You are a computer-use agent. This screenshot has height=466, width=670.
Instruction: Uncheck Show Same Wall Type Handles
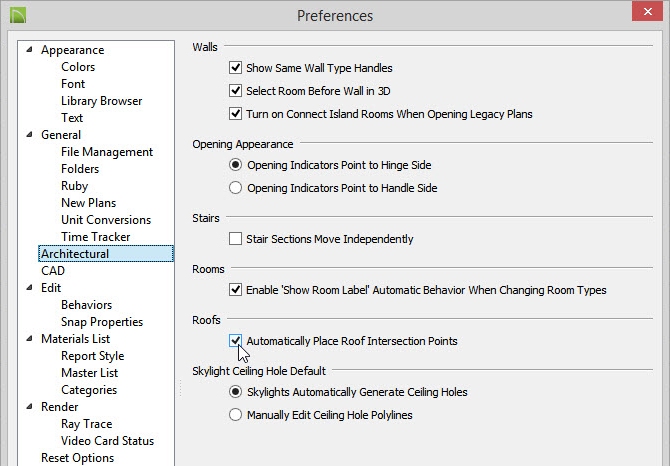(235, 68)
